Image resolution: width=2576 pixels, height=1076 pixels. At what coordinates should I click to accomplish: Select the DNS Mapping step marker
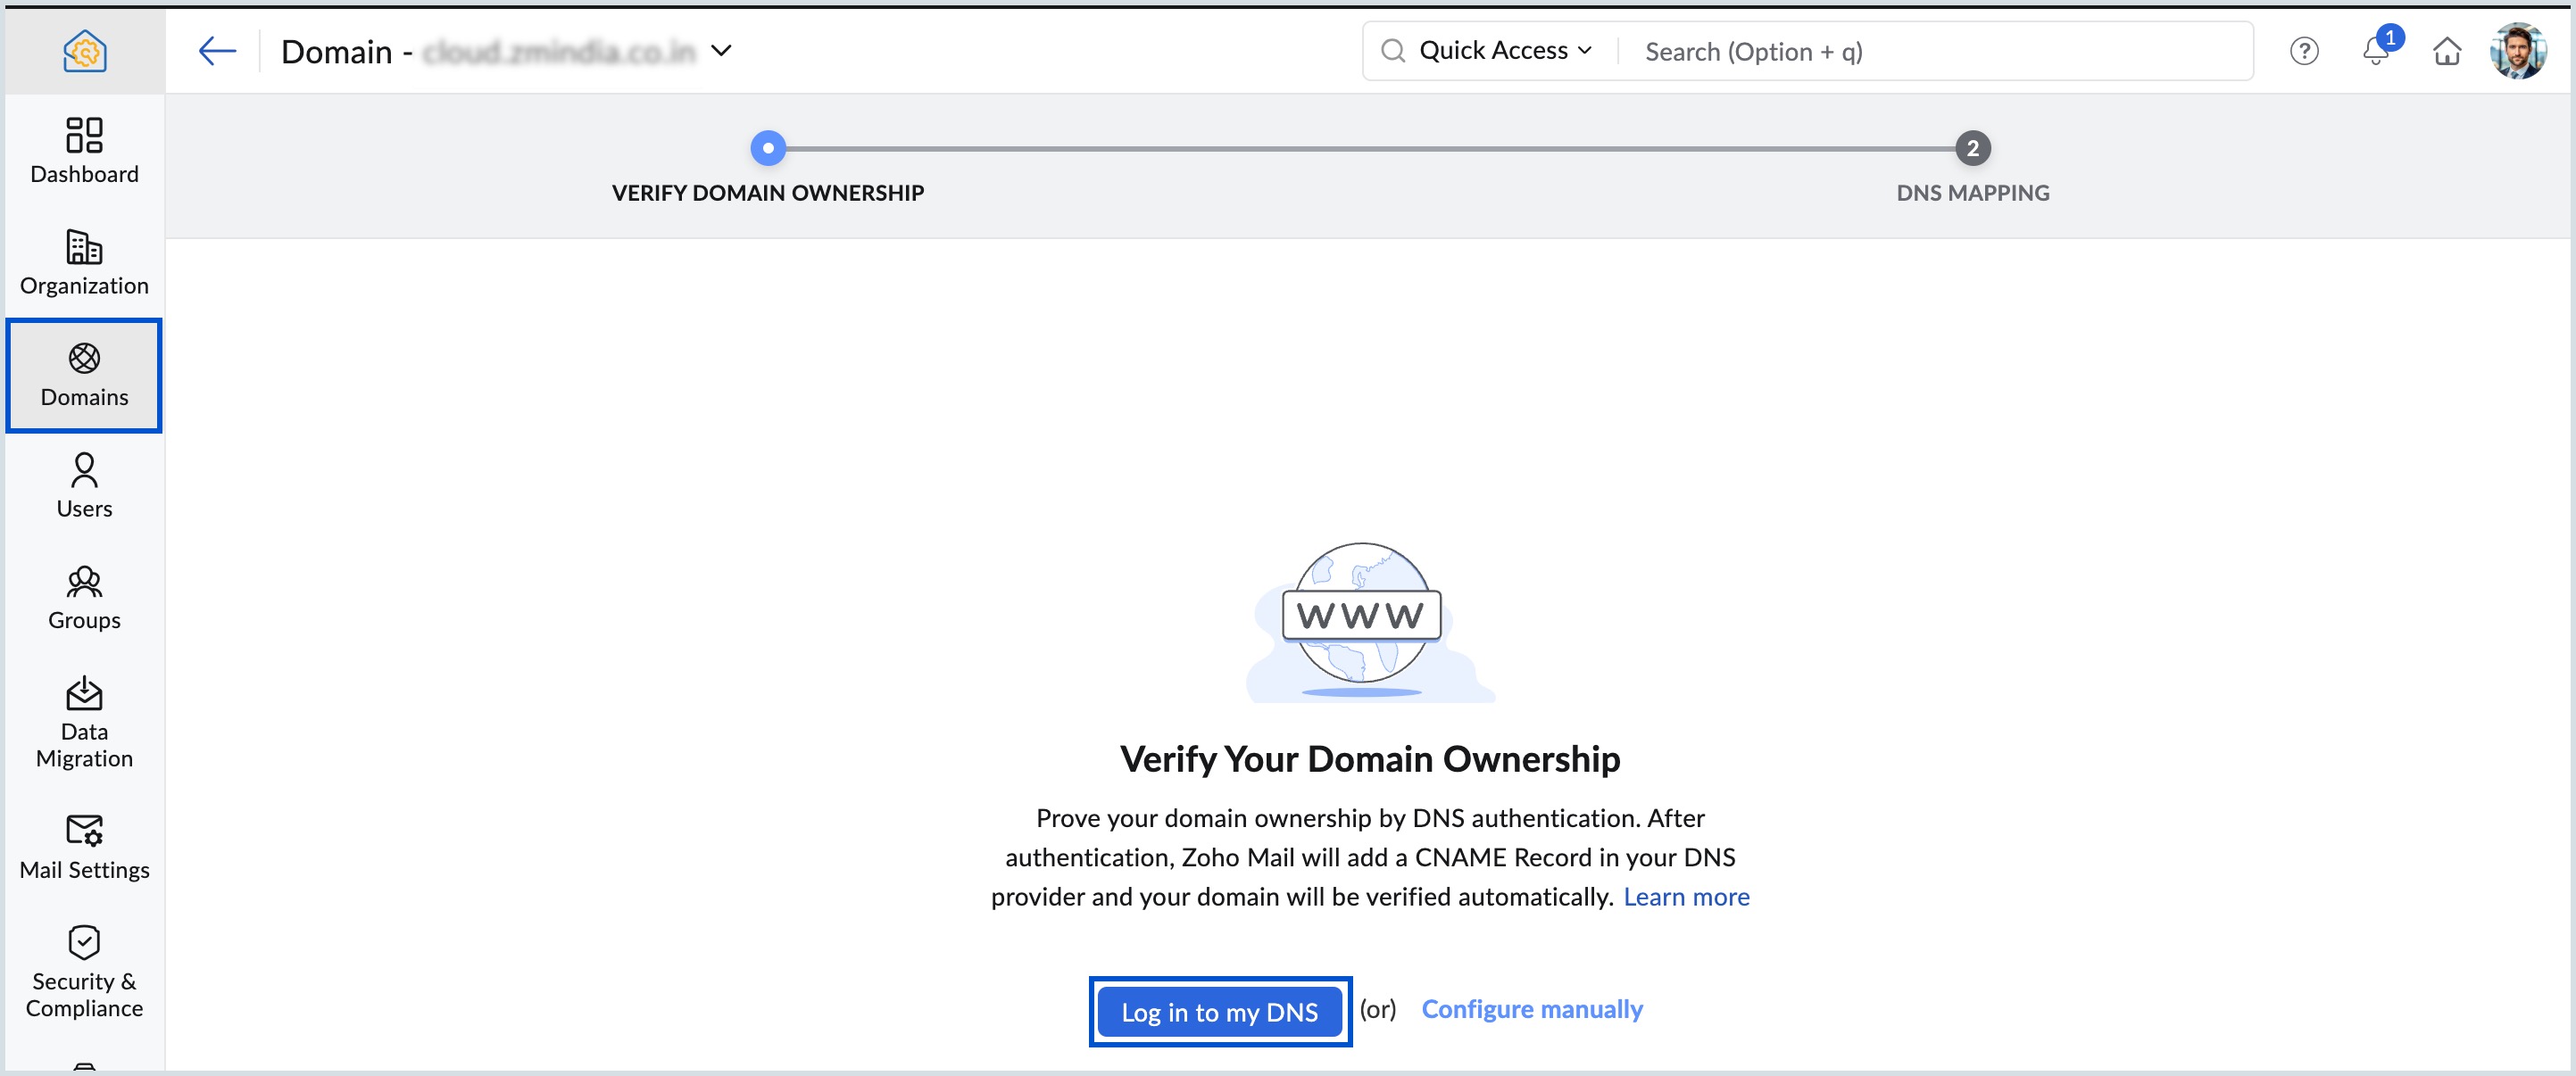(1971, 148)
